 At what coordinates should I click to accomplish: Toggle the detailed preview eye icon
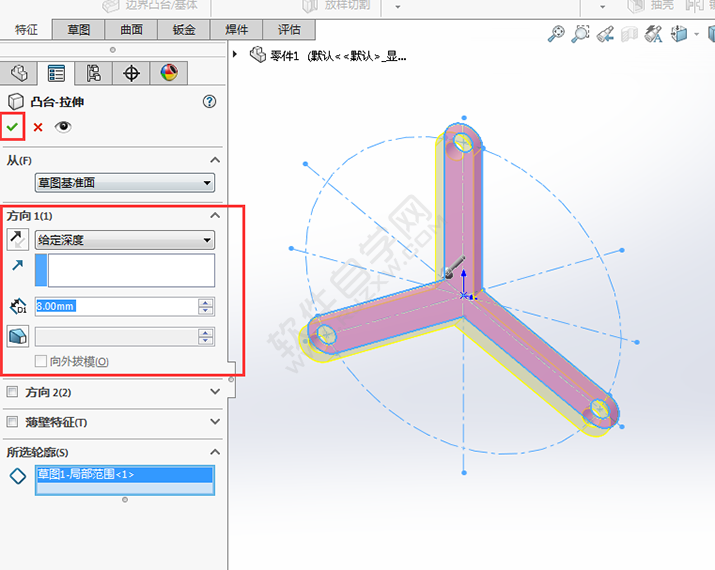[x=63, y=126]
